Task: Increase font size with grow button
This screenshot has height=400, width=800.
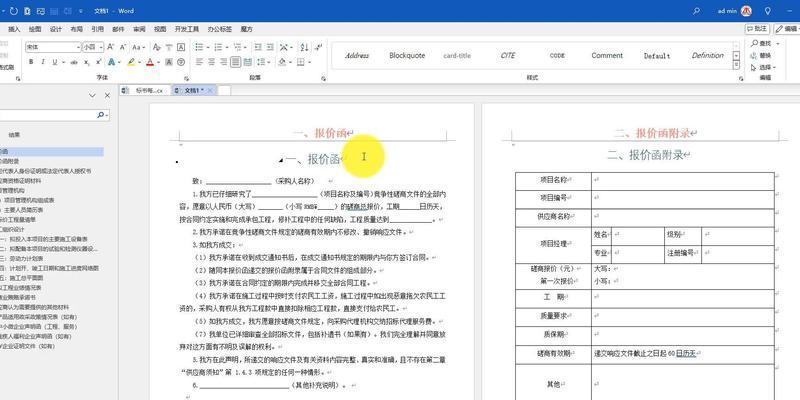Action: 110,47
